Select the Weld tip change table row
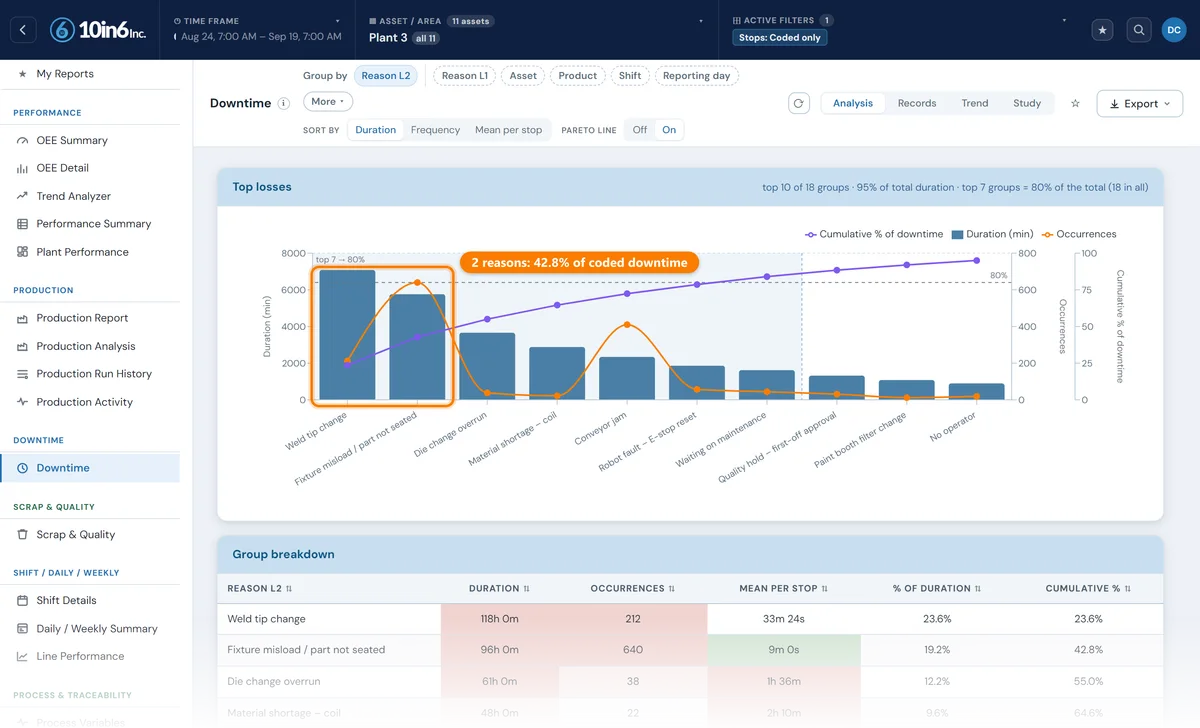Screen dimensions: 1200x728 point(690,619)
